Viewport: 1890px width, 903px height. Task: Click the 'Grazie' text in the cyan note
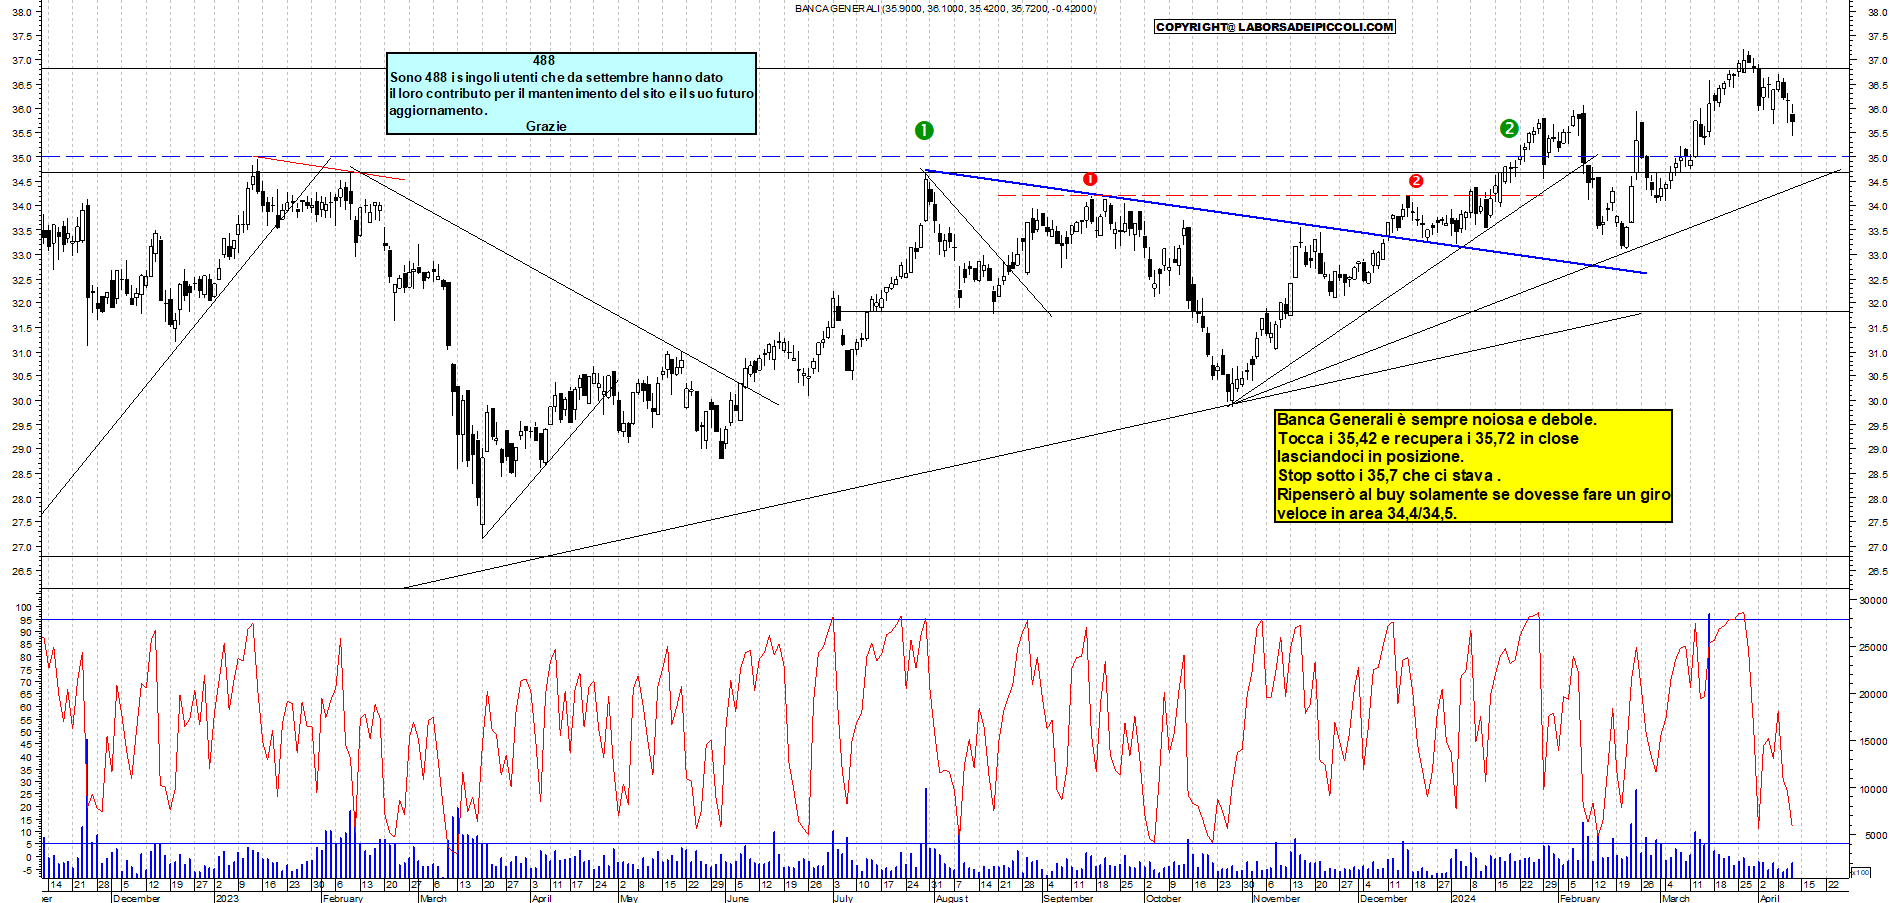(x=546, y=126)
